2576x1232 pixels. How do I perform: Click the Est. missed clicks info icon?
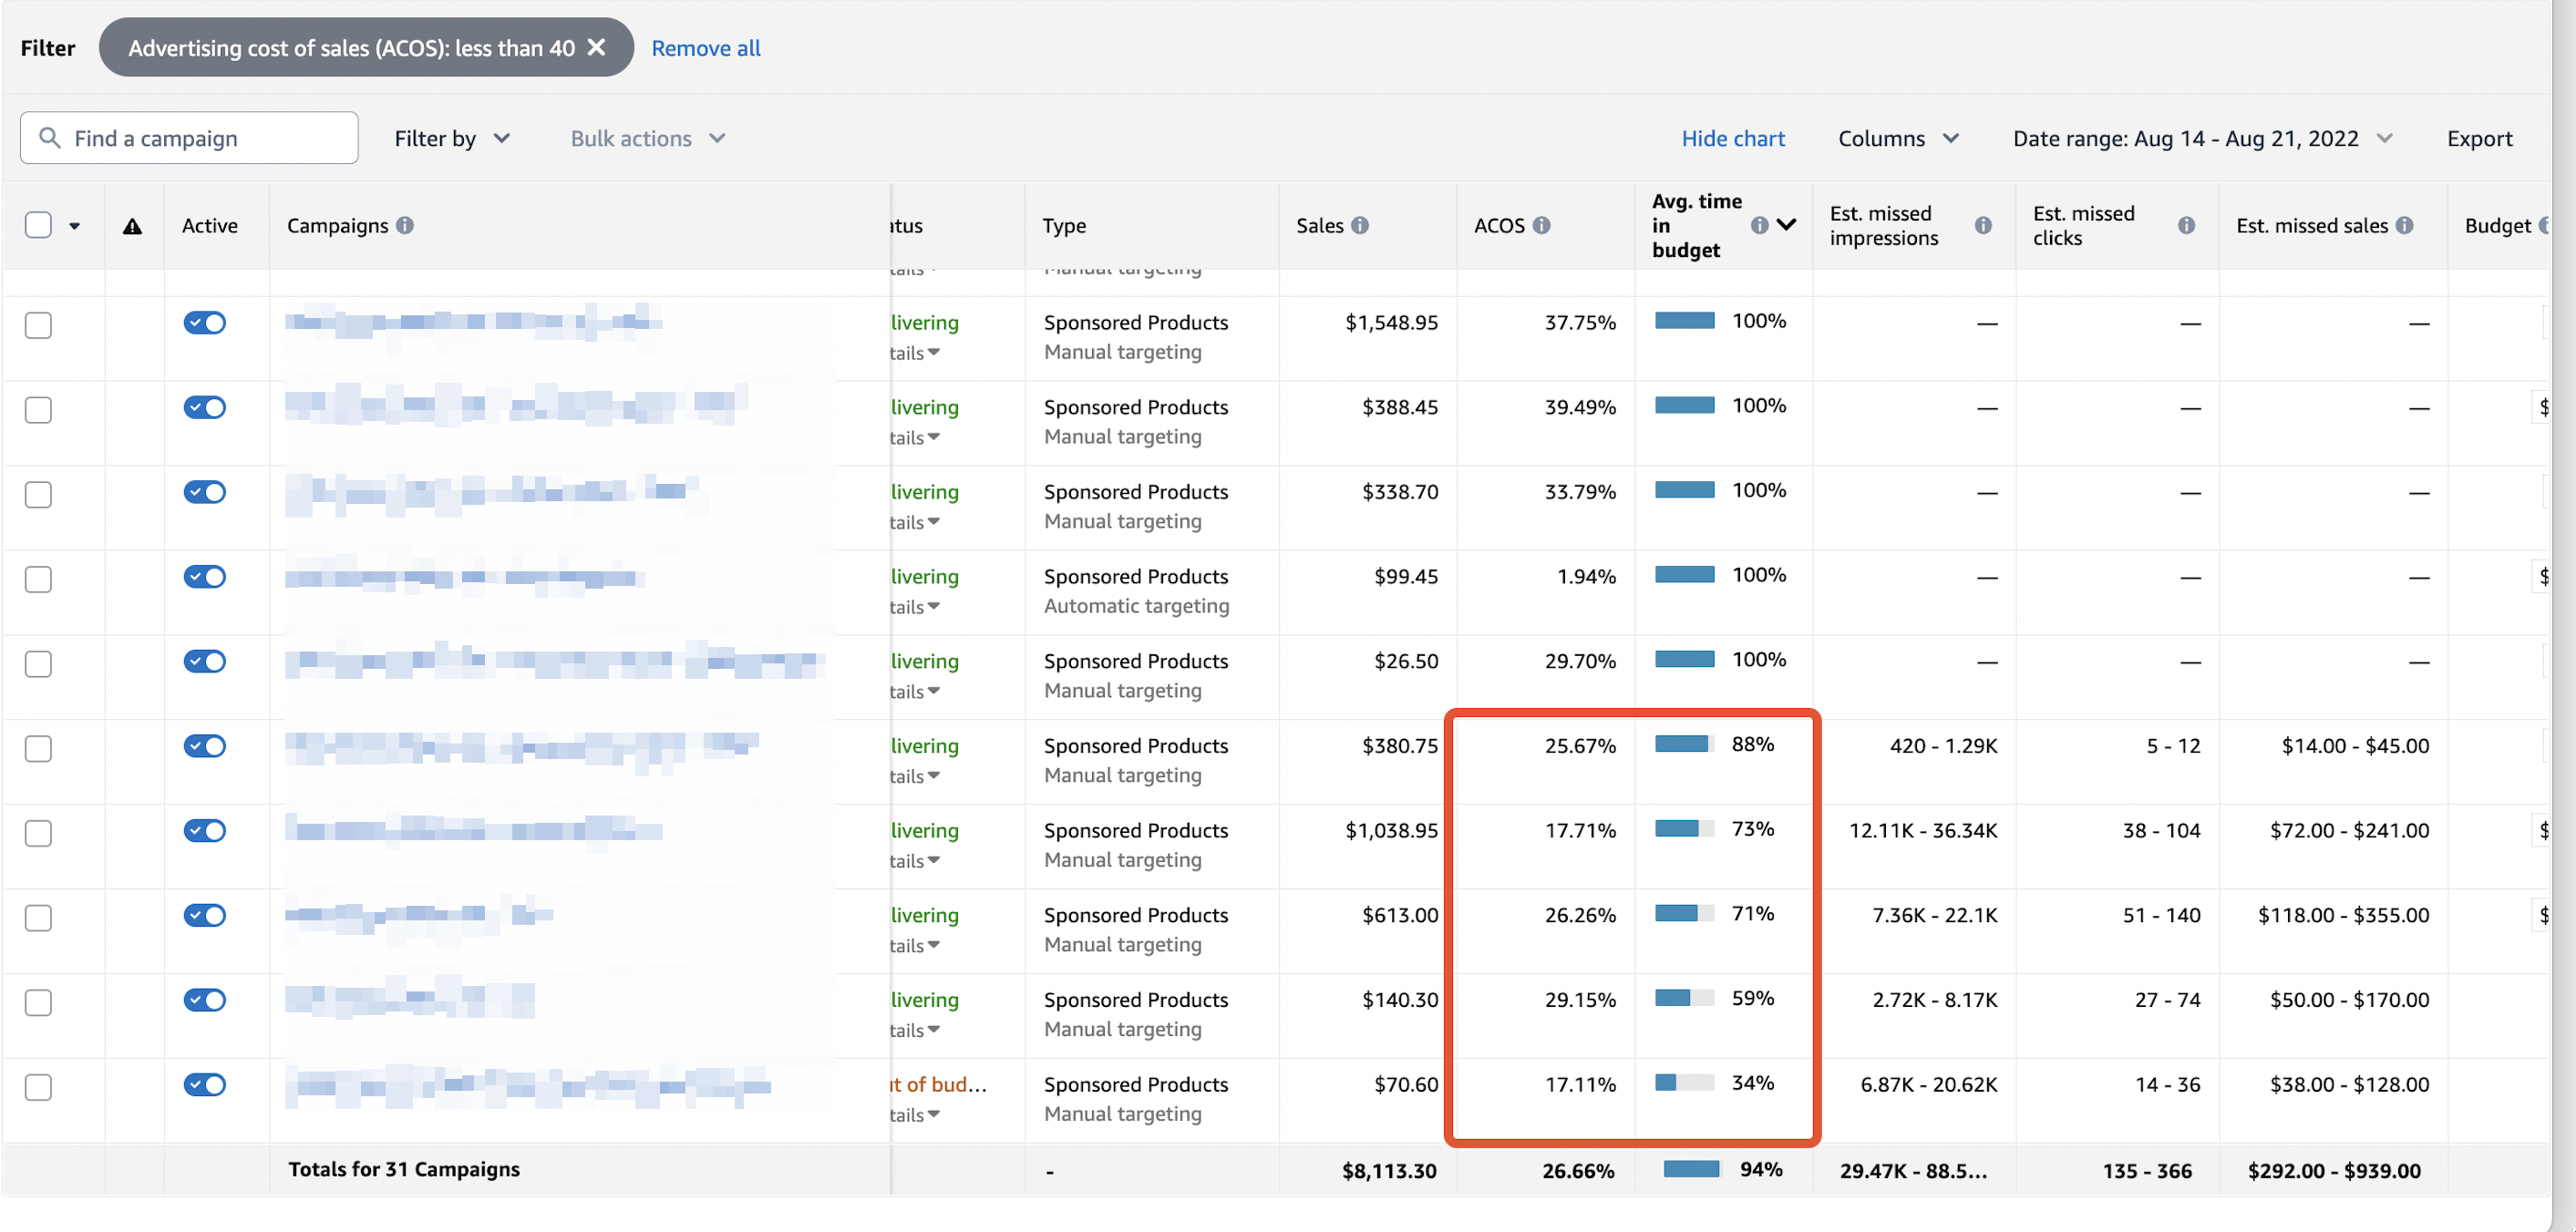2186,225
